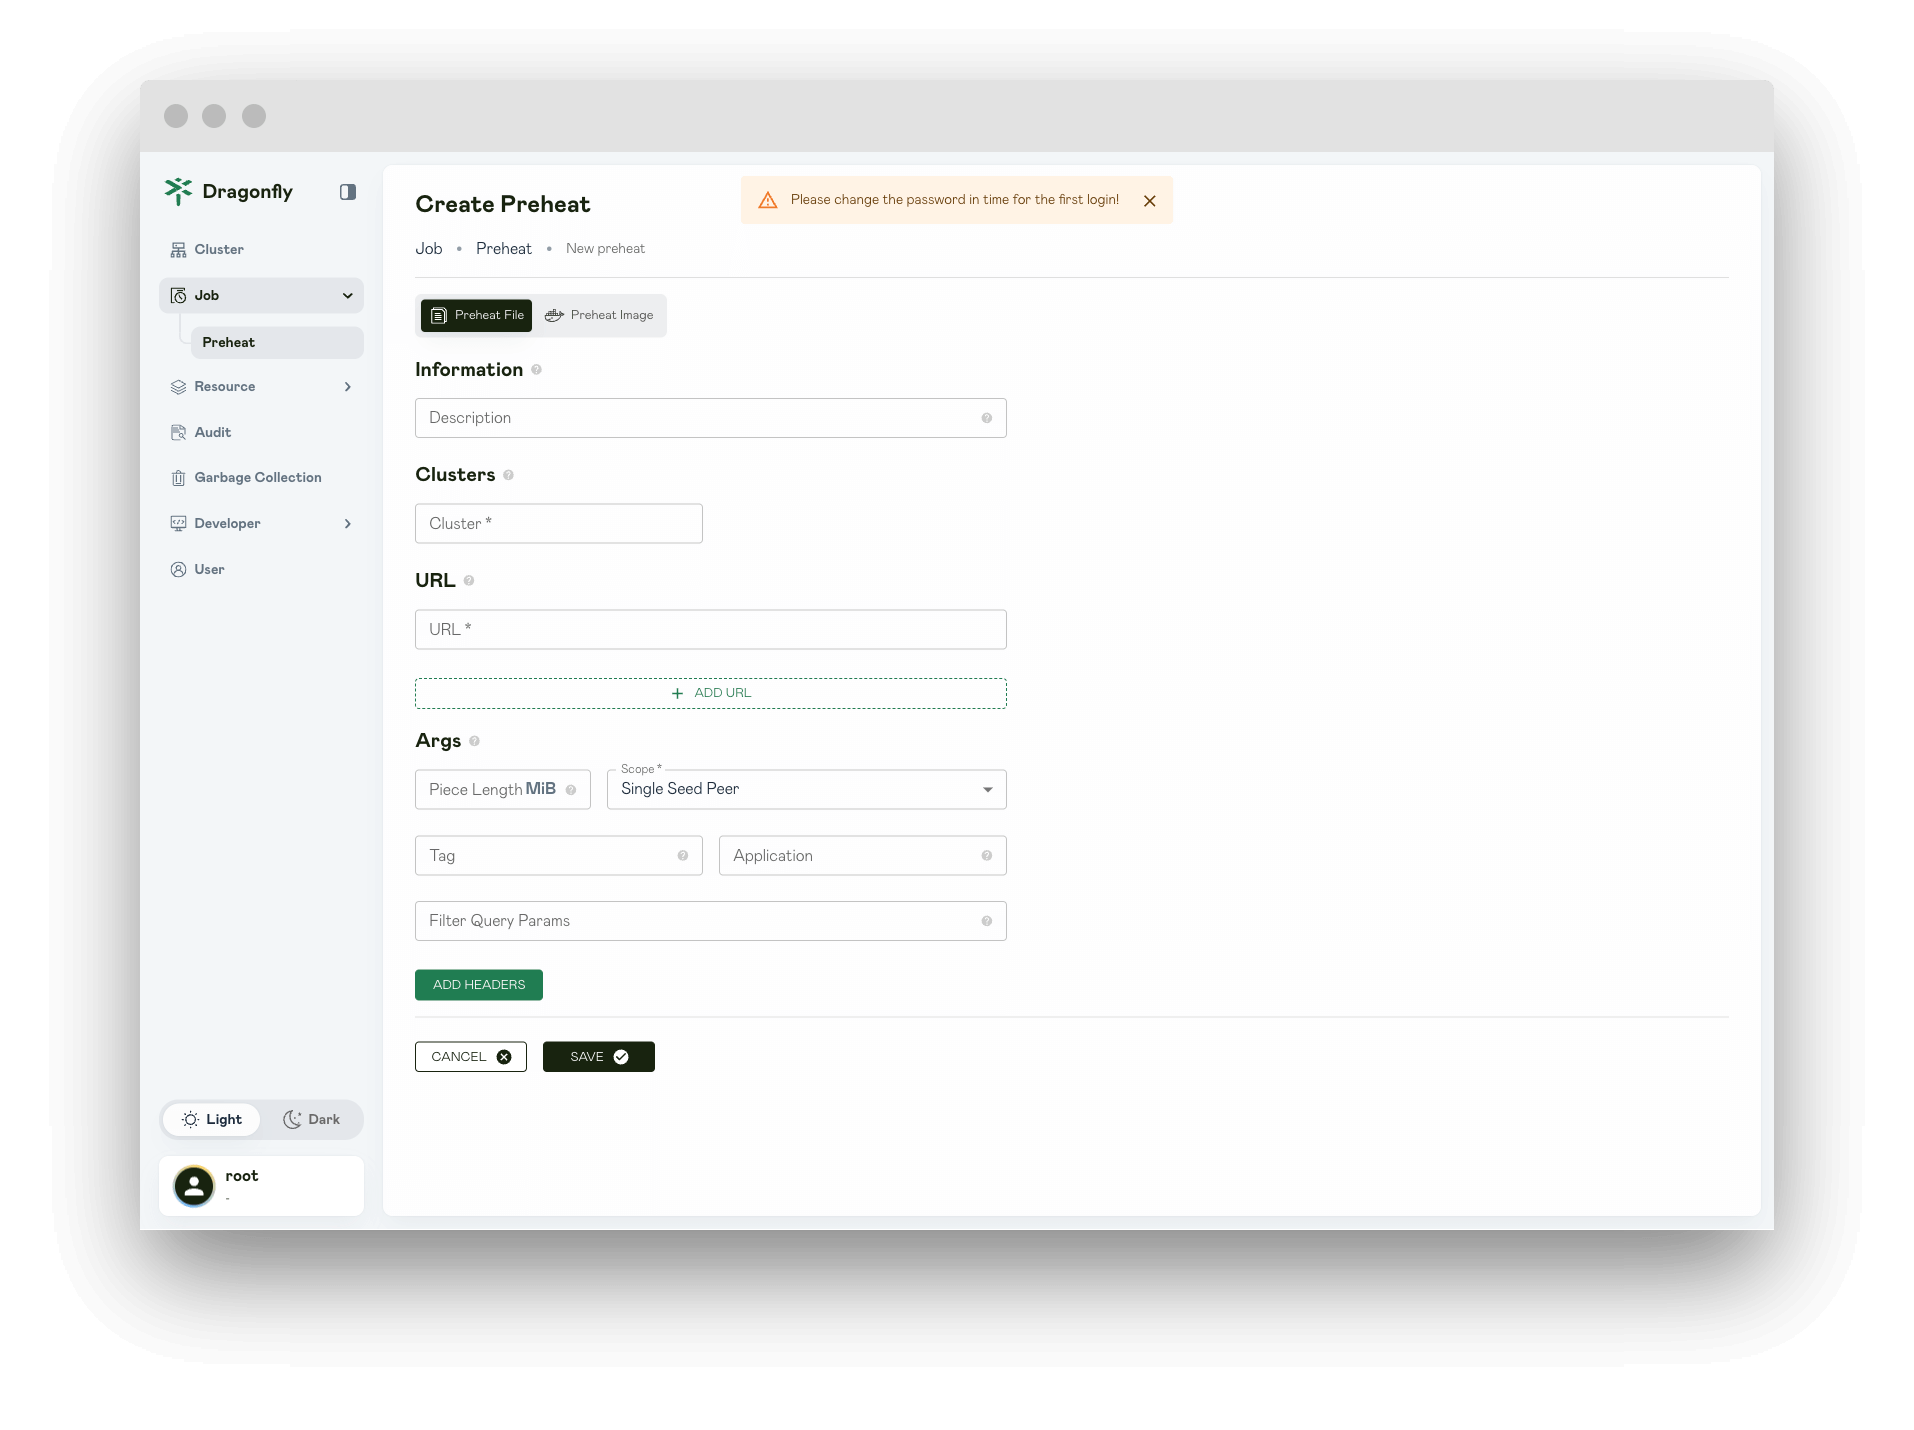
Task: Click the Information help icon
Action: [537, 370]
